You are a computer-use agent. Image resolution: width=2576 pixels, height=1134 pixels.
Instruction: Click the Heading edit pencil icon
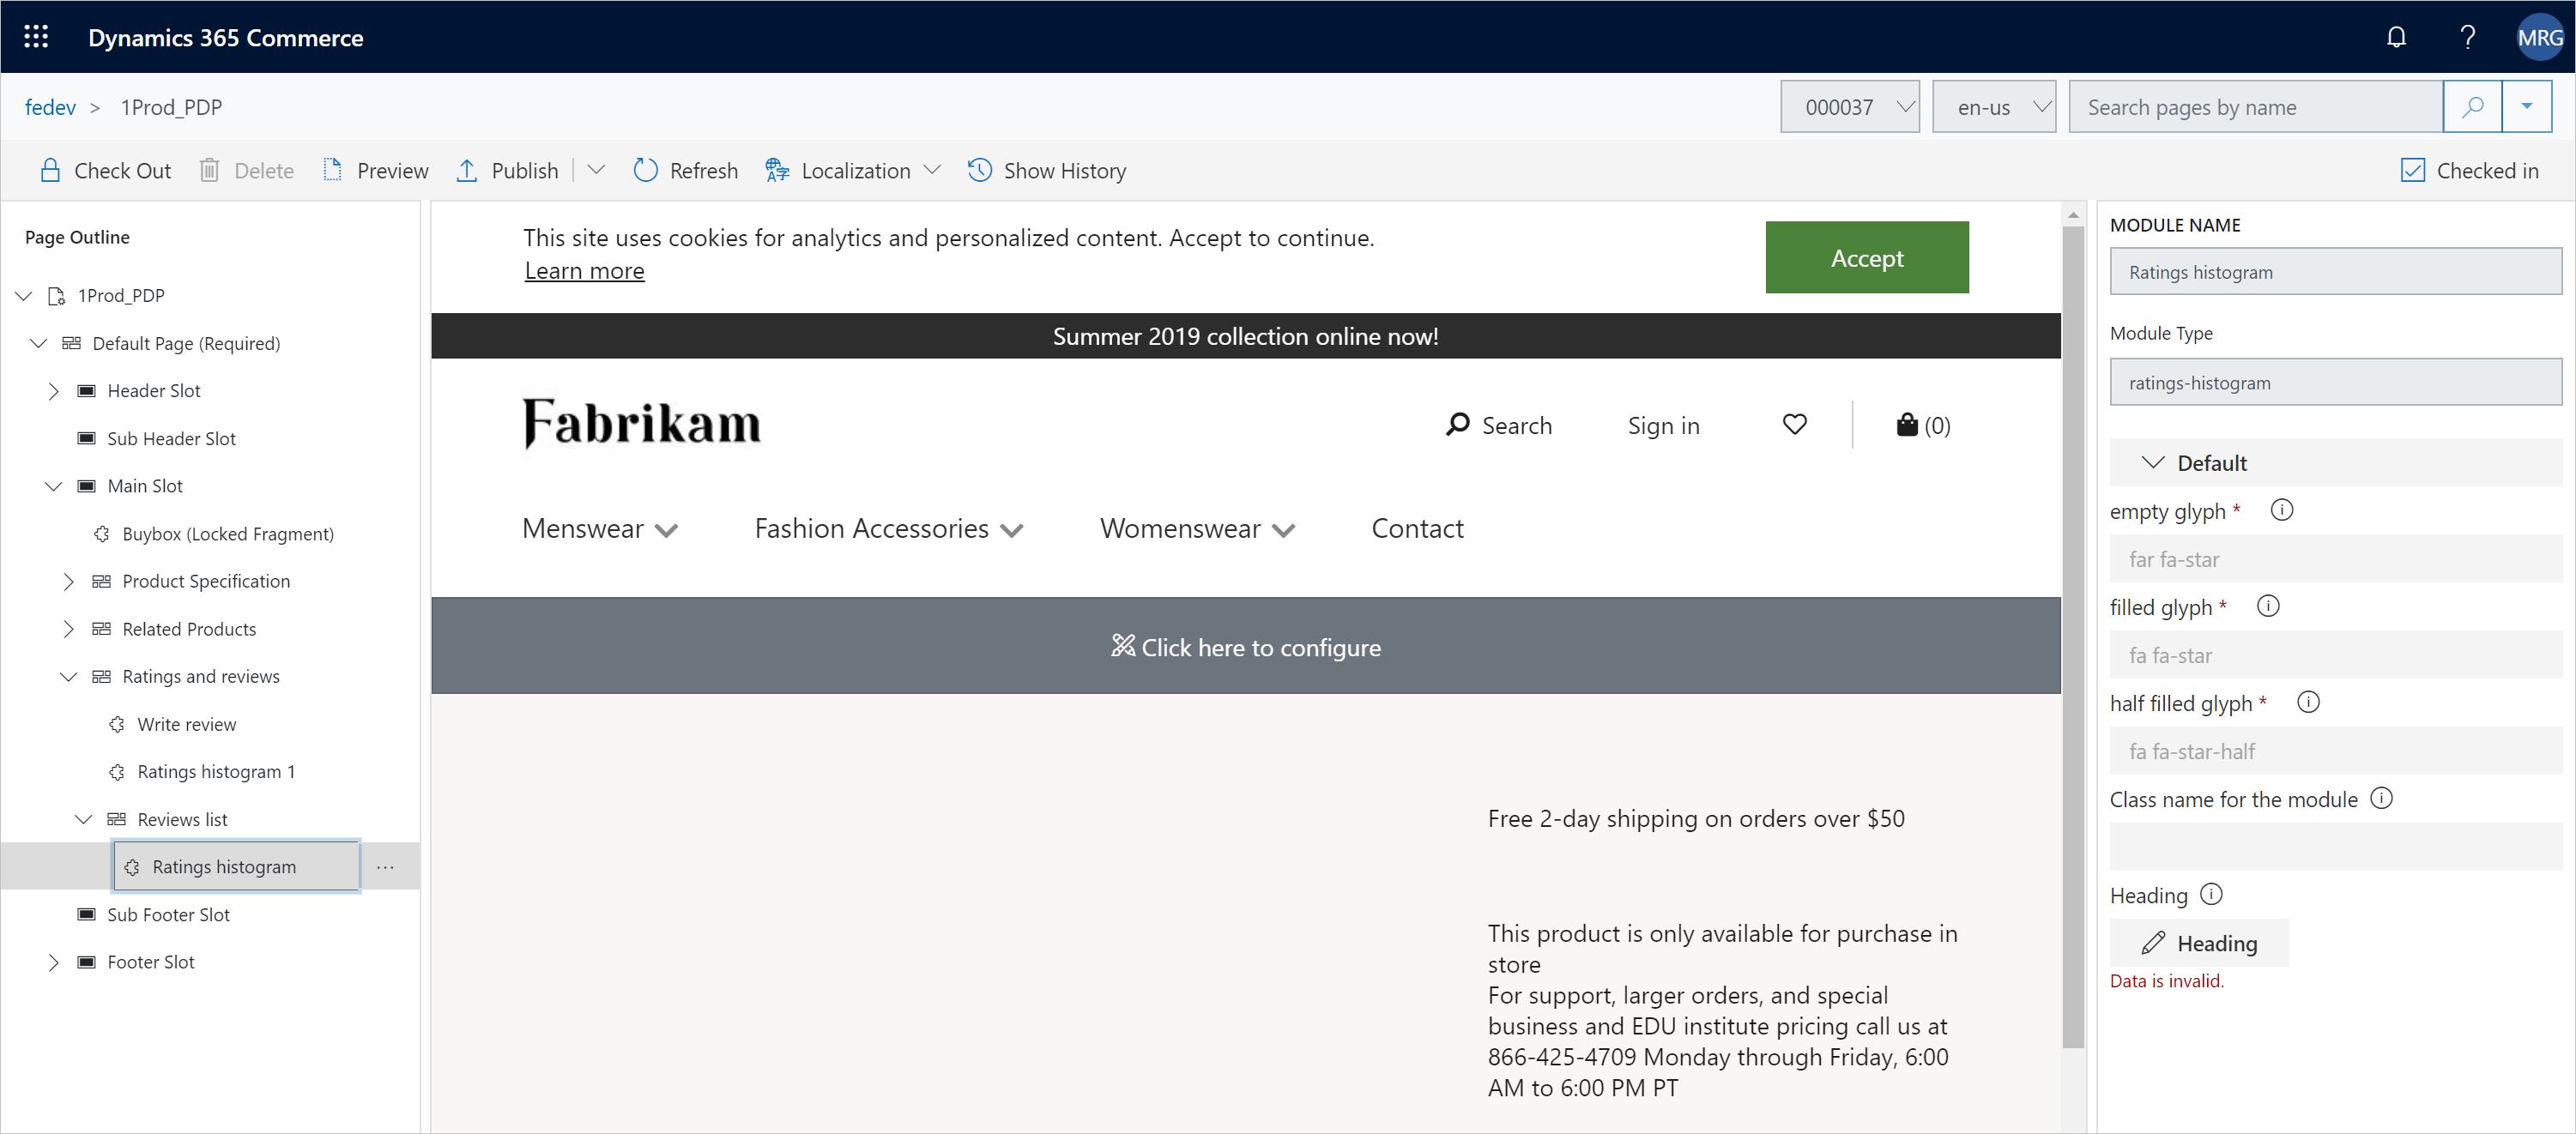click(2154, 942)
